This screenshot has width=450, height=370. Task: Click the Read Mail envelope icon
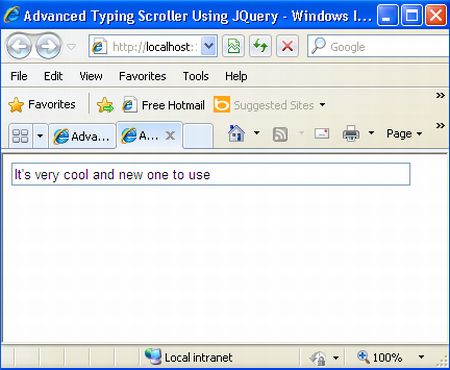pos(322,133)
